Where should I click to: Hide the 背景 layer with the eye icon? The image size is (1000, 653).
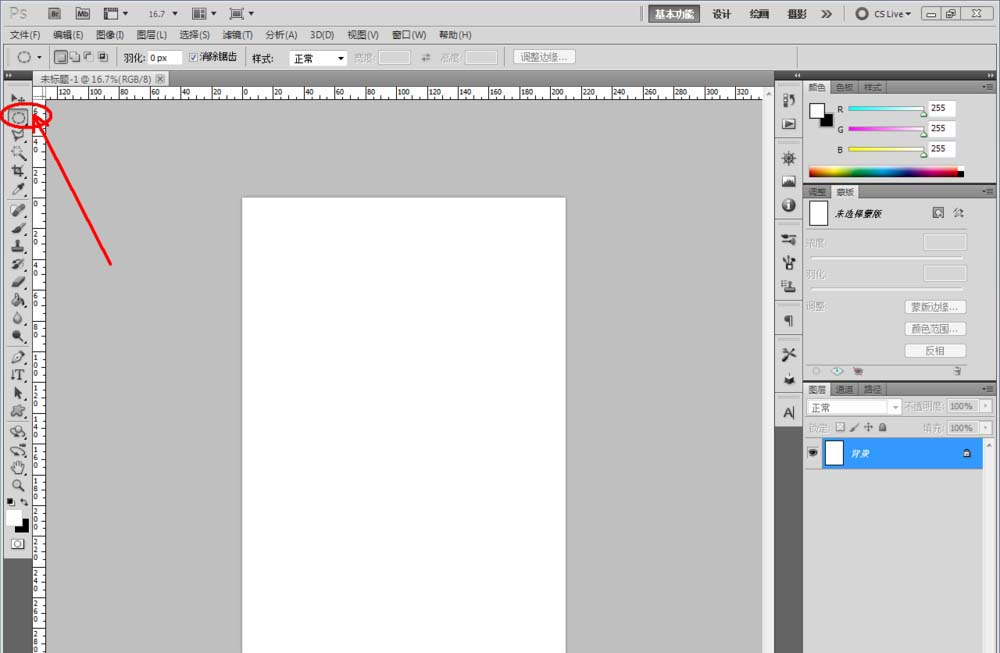coord(812,453)
